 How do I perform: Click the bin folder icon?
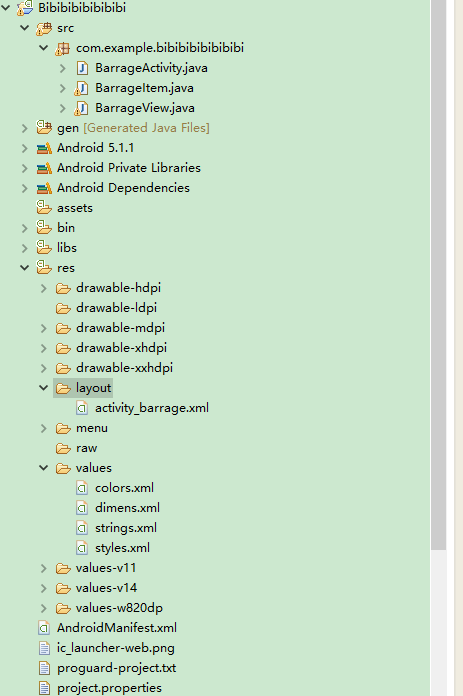[44, 227]
